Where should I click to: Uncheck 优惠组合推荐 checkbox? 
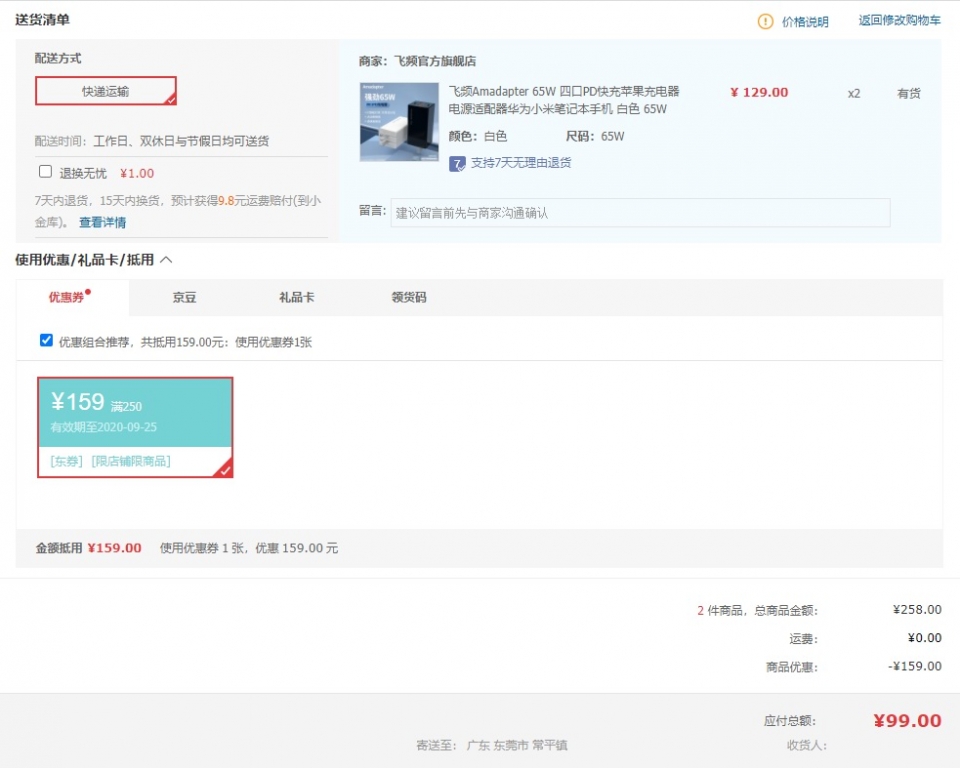46,341
